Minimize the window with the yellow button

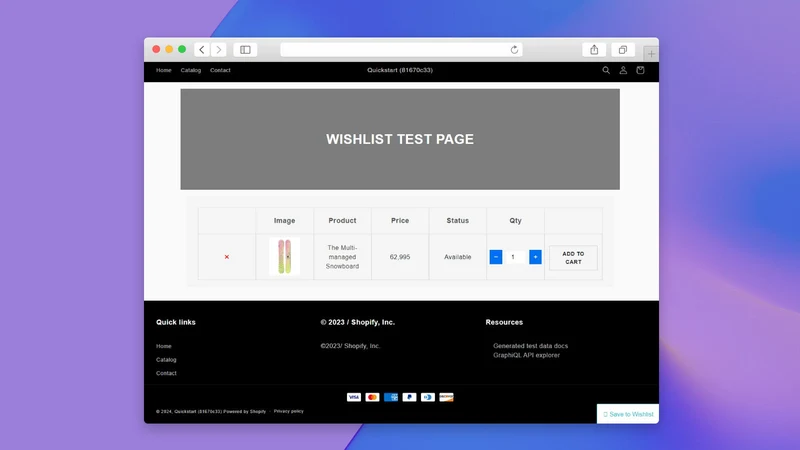(x=169, y=49)
